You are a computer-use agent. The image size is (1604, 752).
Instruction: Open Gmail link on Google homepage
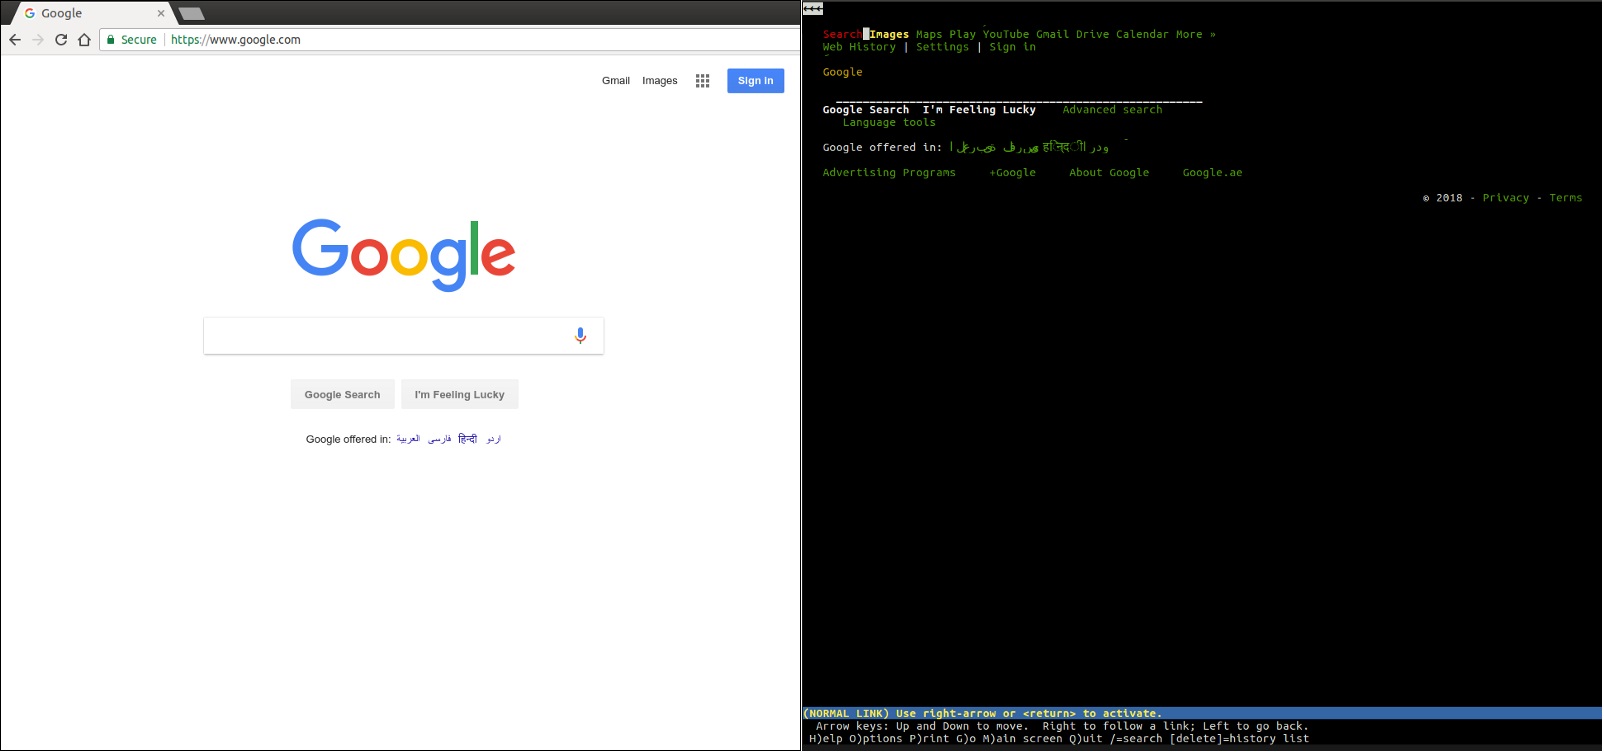point(616,81)
